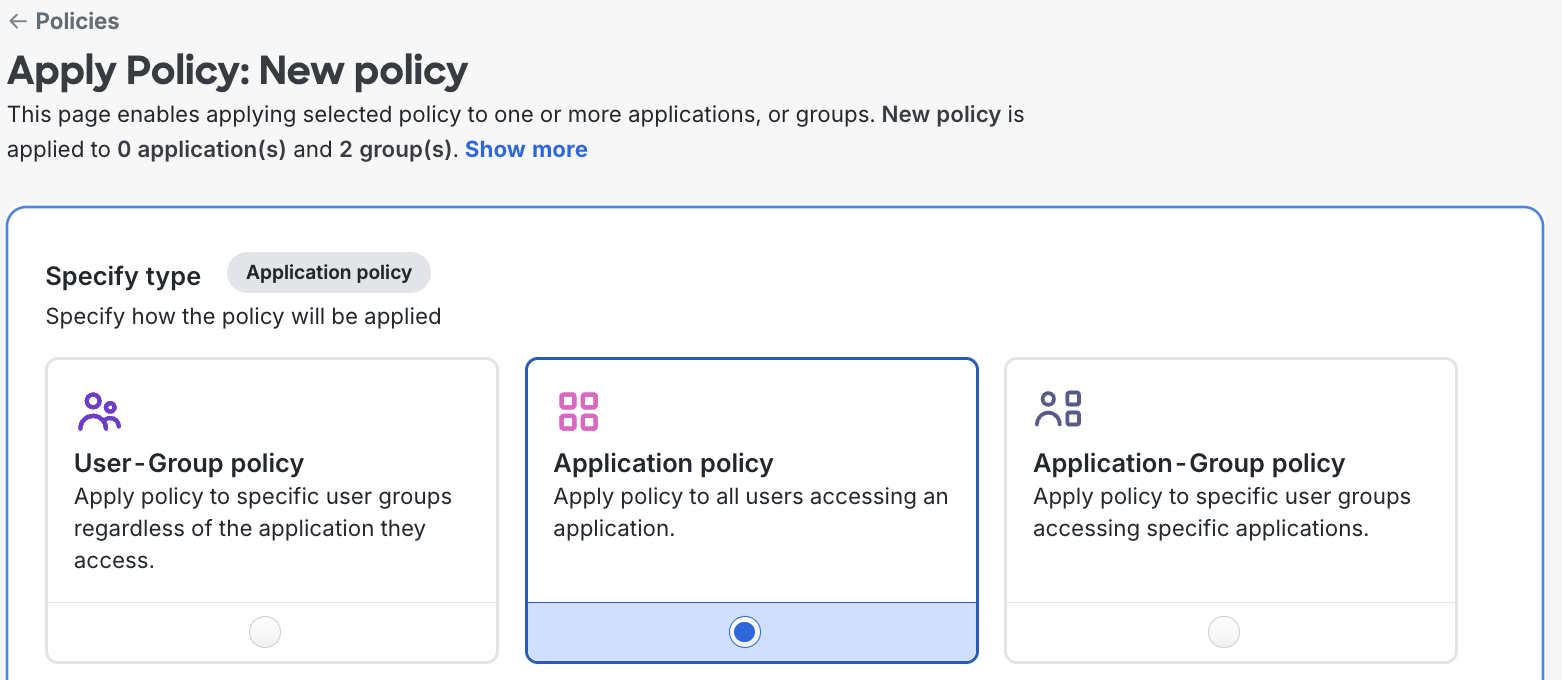Click the Application policy pill badge

[328, 272]
